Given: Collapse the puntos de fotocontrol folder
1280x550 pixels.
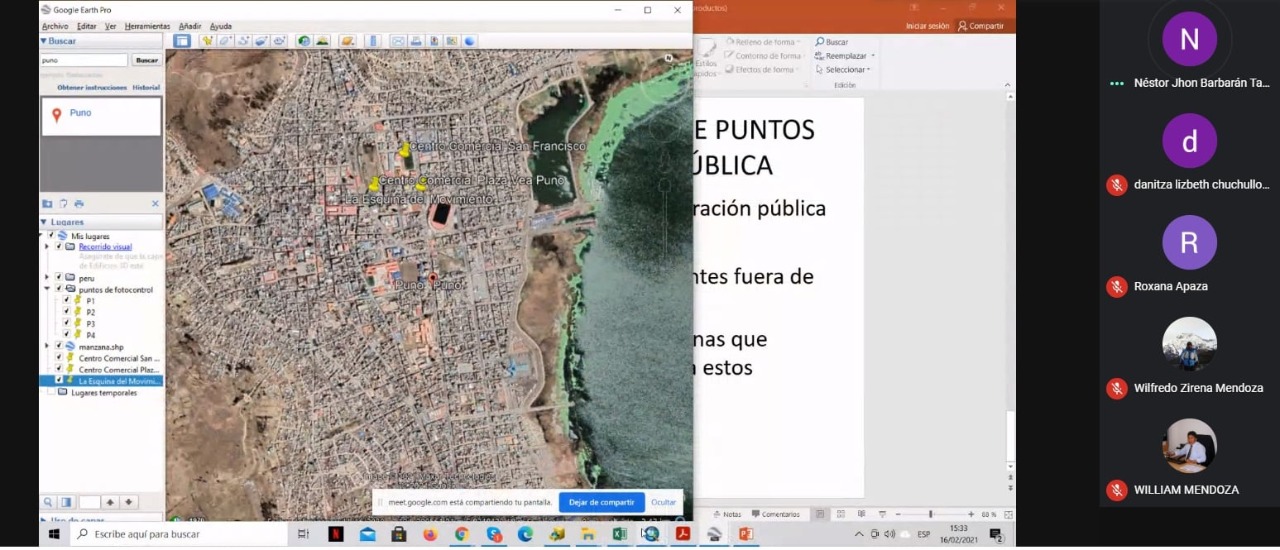Looking at the screenshot, I should coord(46,288).
